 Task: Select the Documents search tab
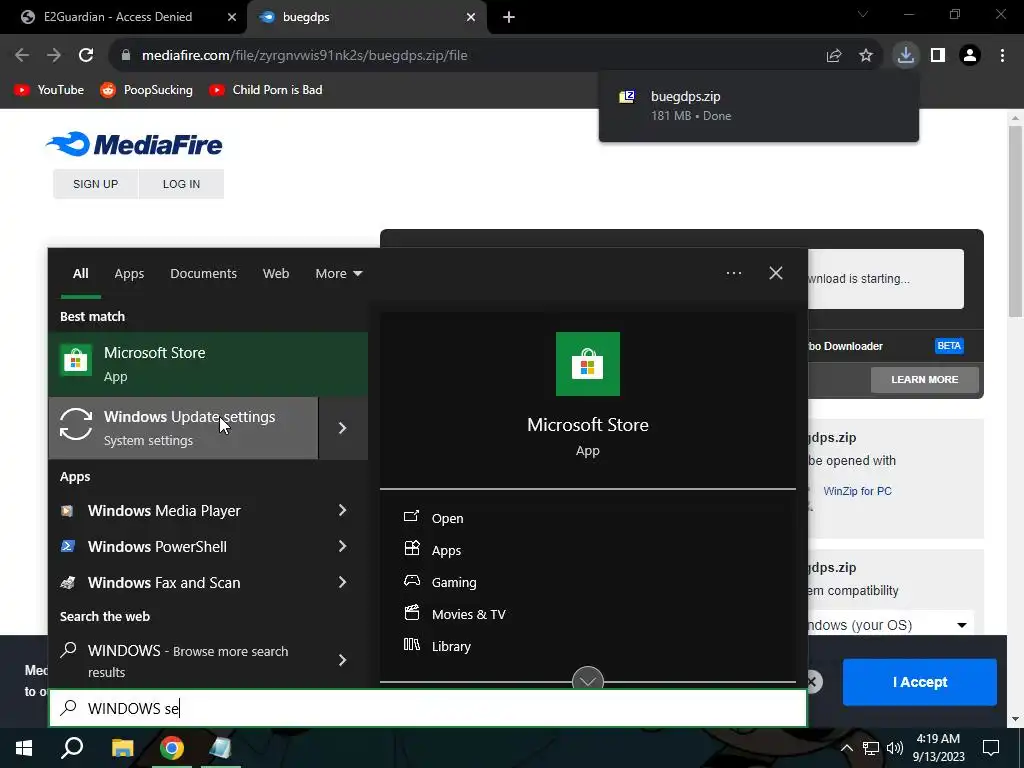click(203, 274)
